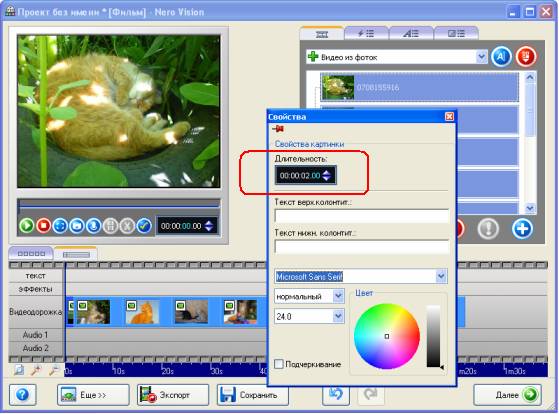Pick a color in the color wheel
Image resolution: width=559 pixels, height=414 pixels.
pos(387,336)
